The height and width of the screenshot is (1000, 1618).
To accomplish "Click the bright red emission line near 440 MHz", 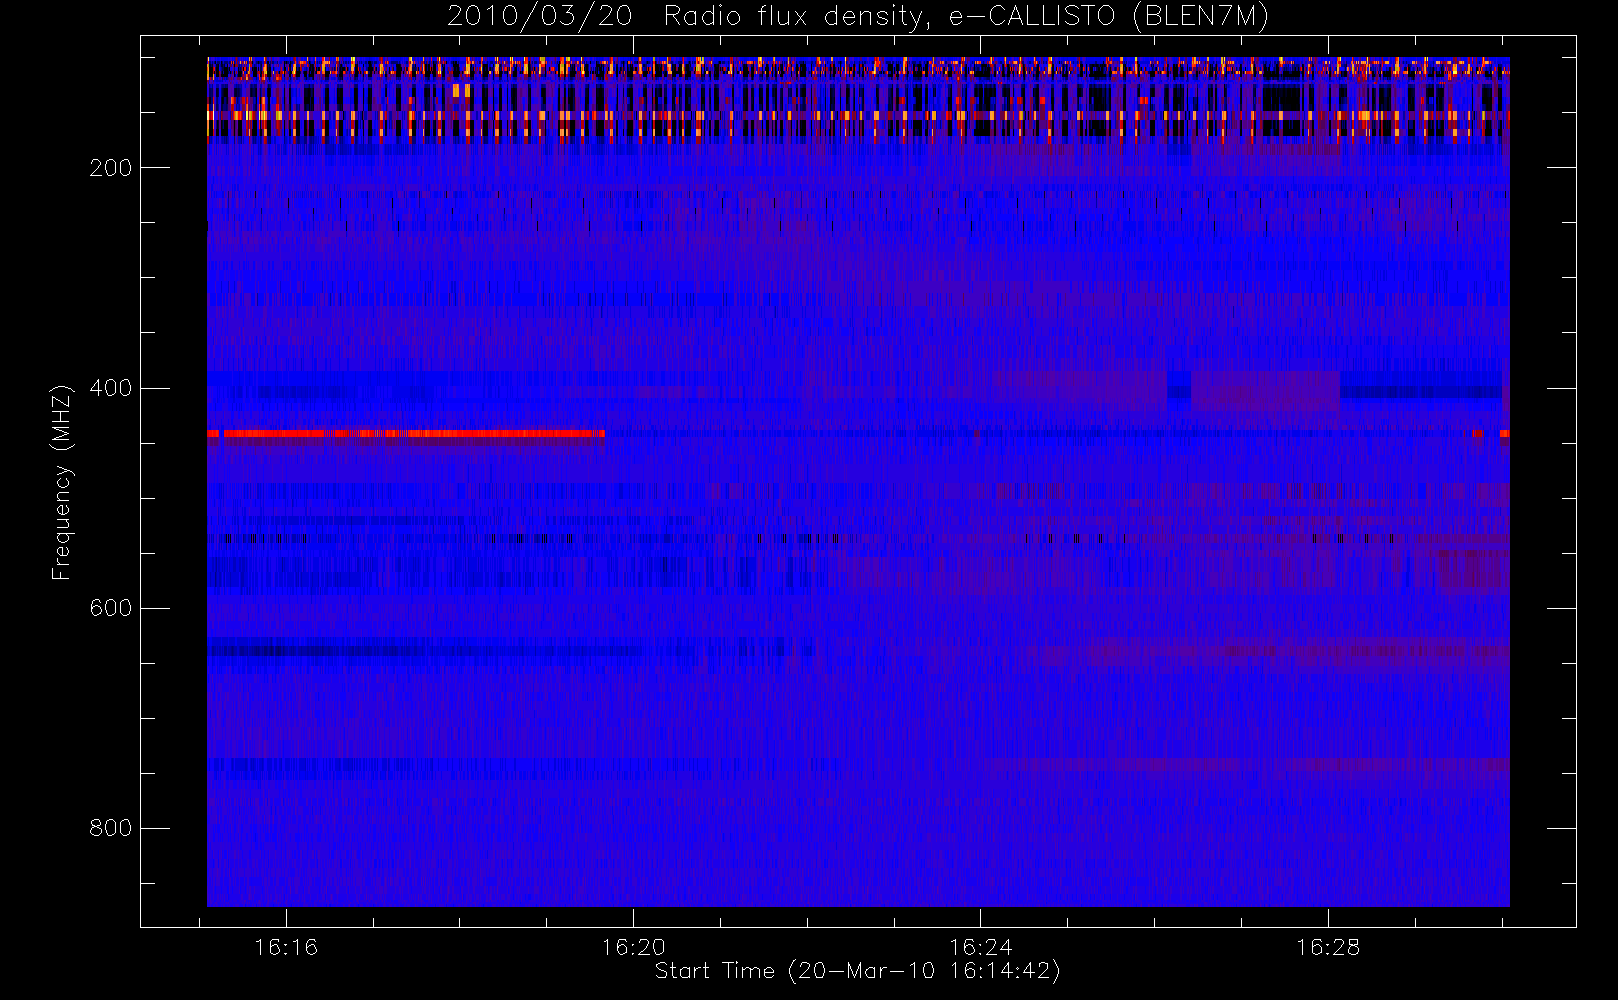I will click(406, 434).
